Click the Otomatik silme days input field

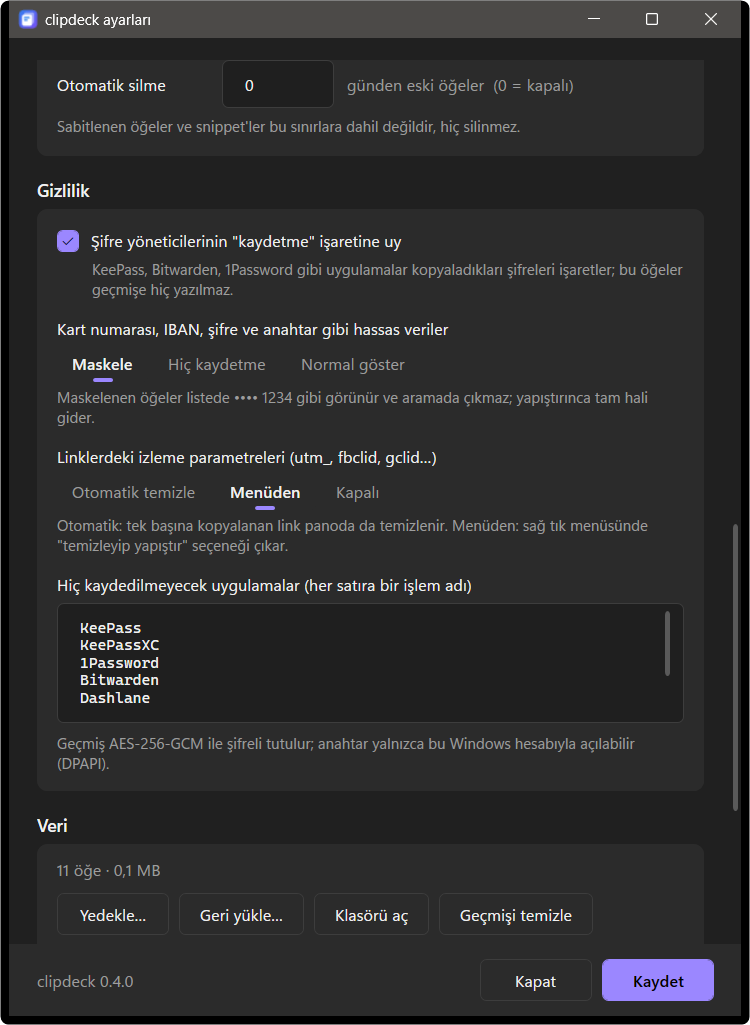pyautogui.click(x=278, y=85)
